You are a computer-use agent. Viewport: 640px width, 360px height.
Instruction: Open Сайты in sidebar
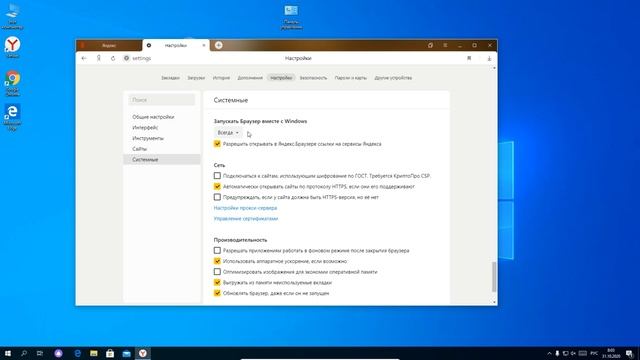[139, 149]
